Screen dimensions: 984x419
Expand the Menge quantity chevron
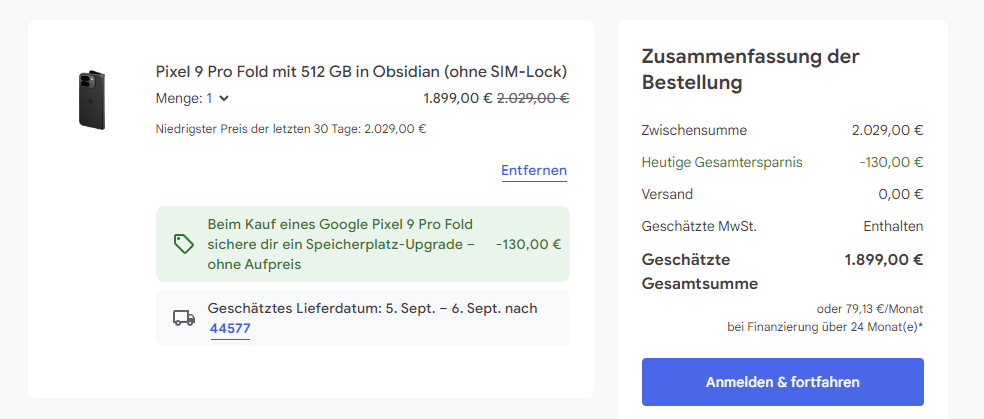pos(225,98)
